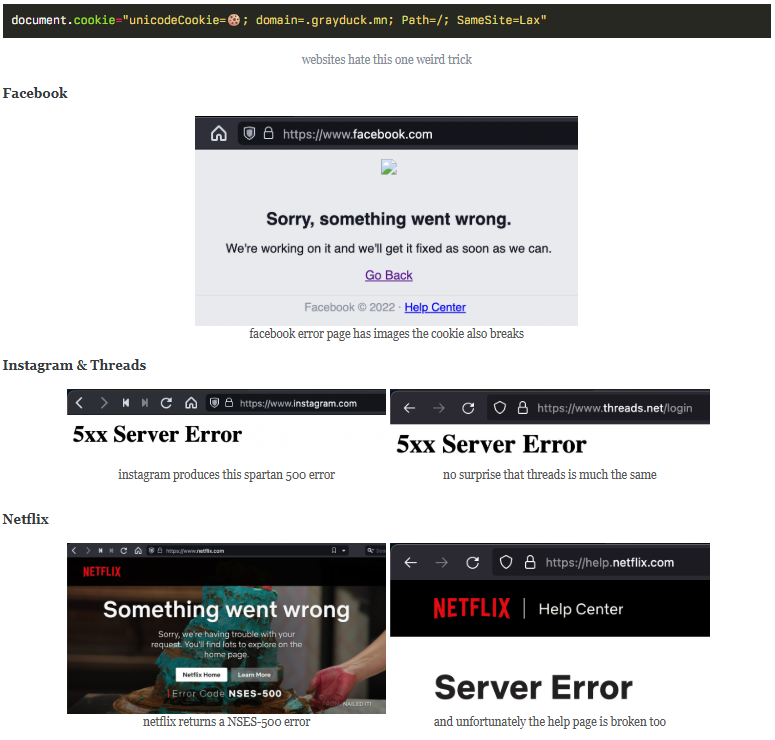Open Netflix Something went wrong screenshot
The width and height of the screenshot is (775, 740).
(226, 628)
